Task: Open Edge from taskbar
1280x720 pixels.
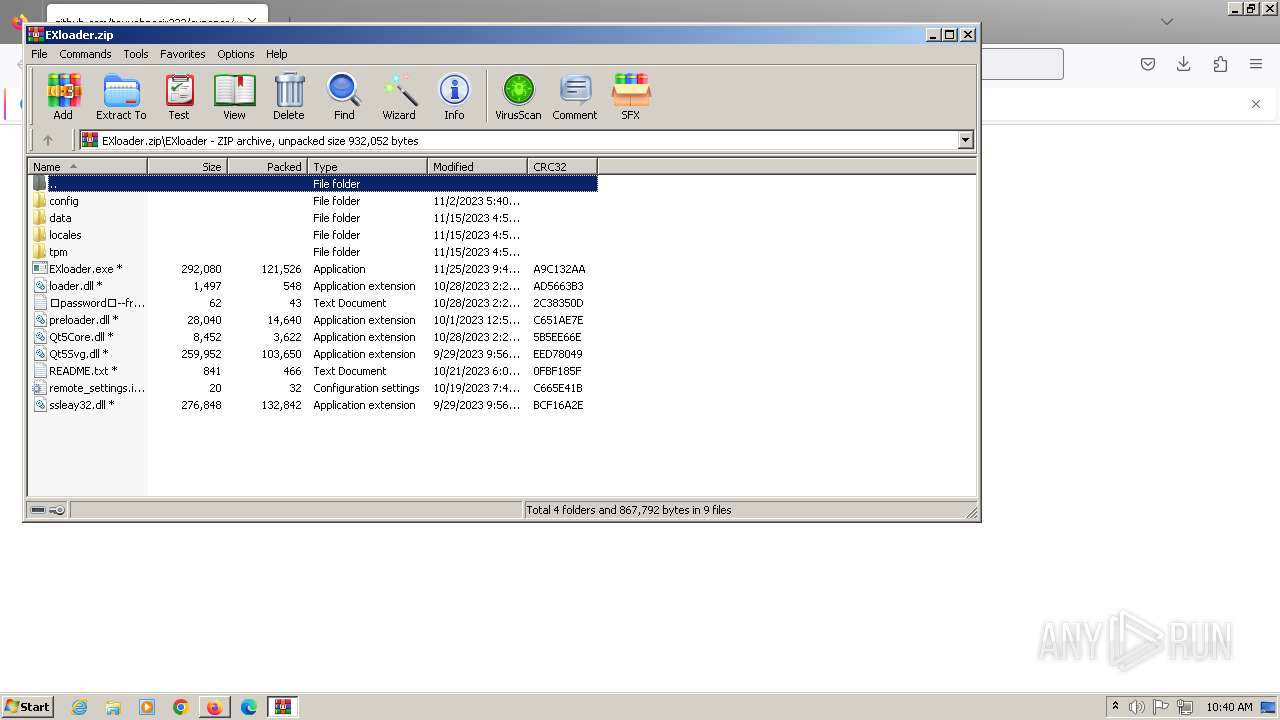Action: [x=249, y=707]
